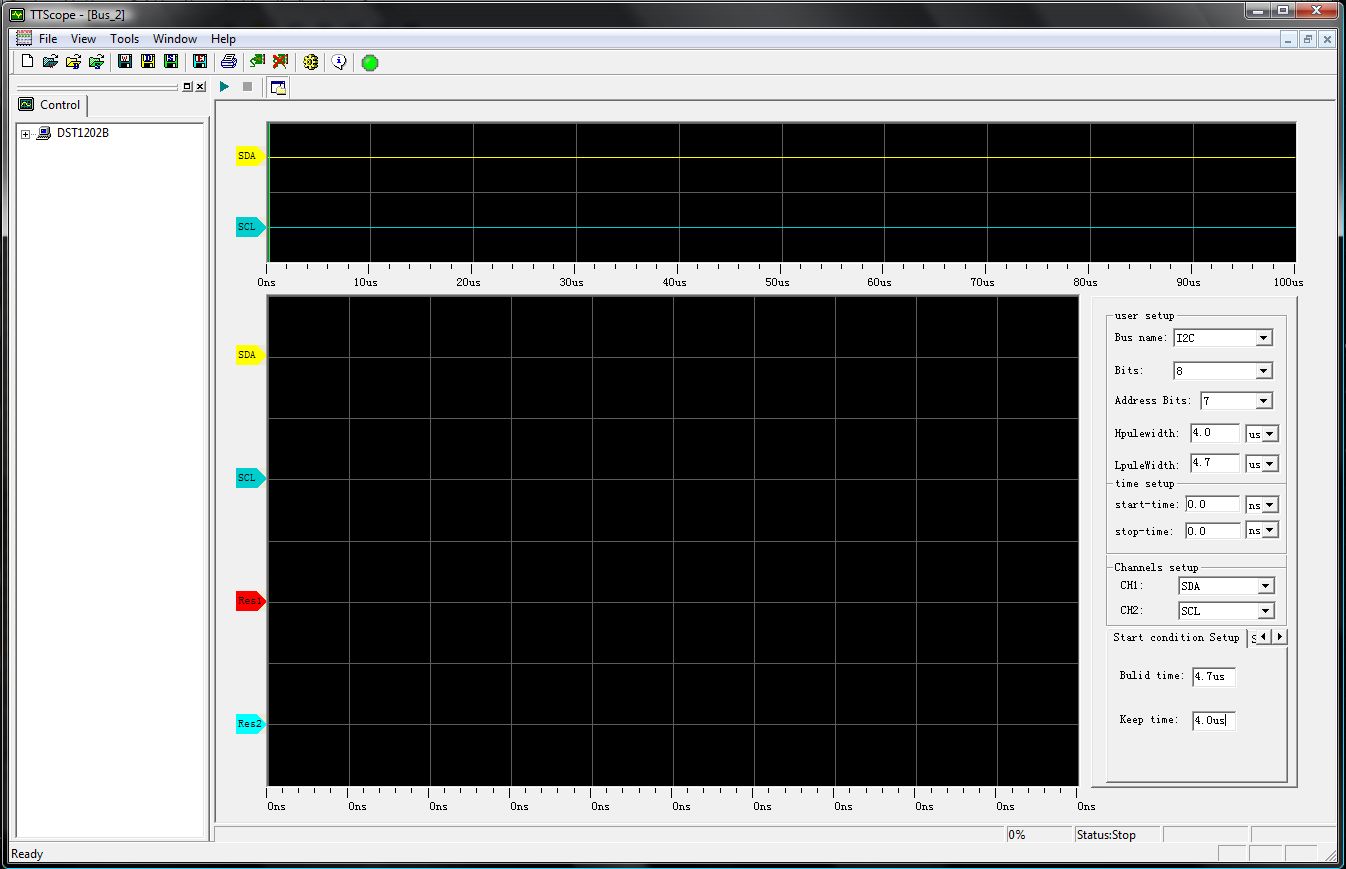Click the teal open-folder toolbar icon
The image size is (1346, 869).
[50, 62]
